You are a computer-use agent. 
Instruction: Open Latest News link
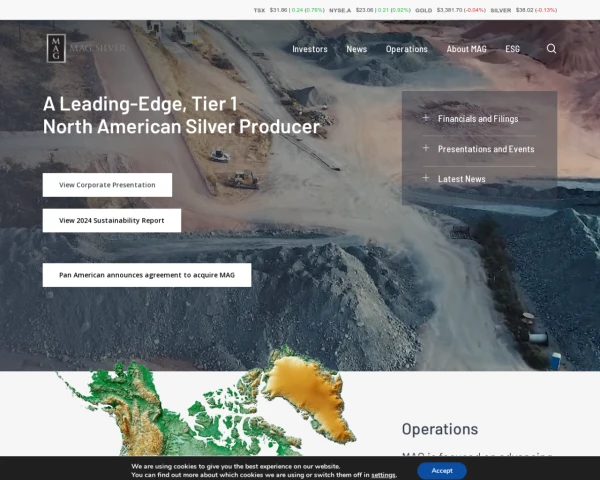461,179
